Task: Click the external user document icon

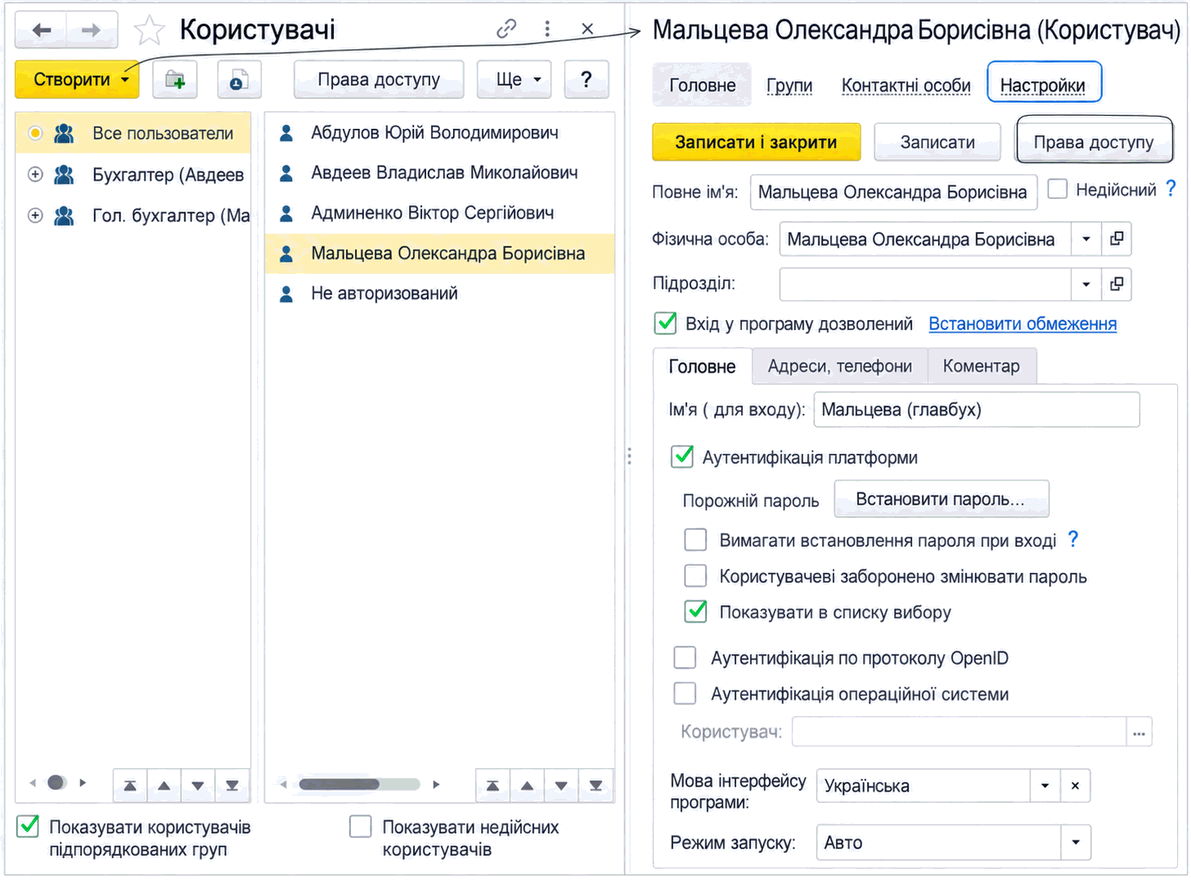Action: (x=239, y=80)
